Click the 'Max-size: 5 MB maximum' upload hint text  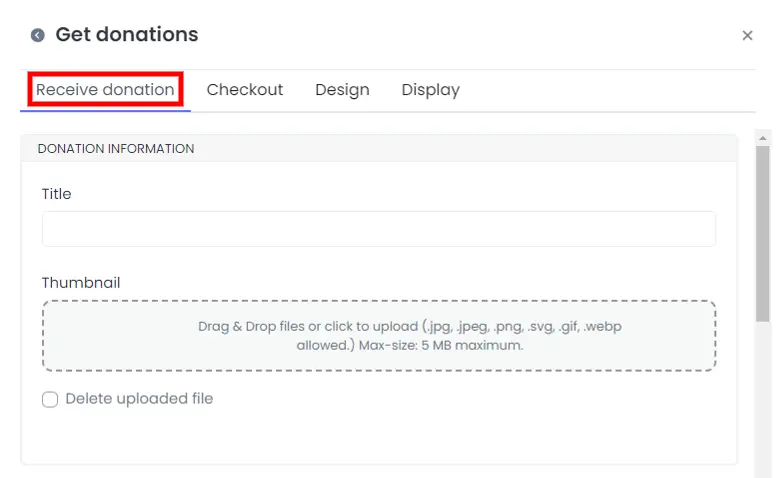tap(441, 345)
